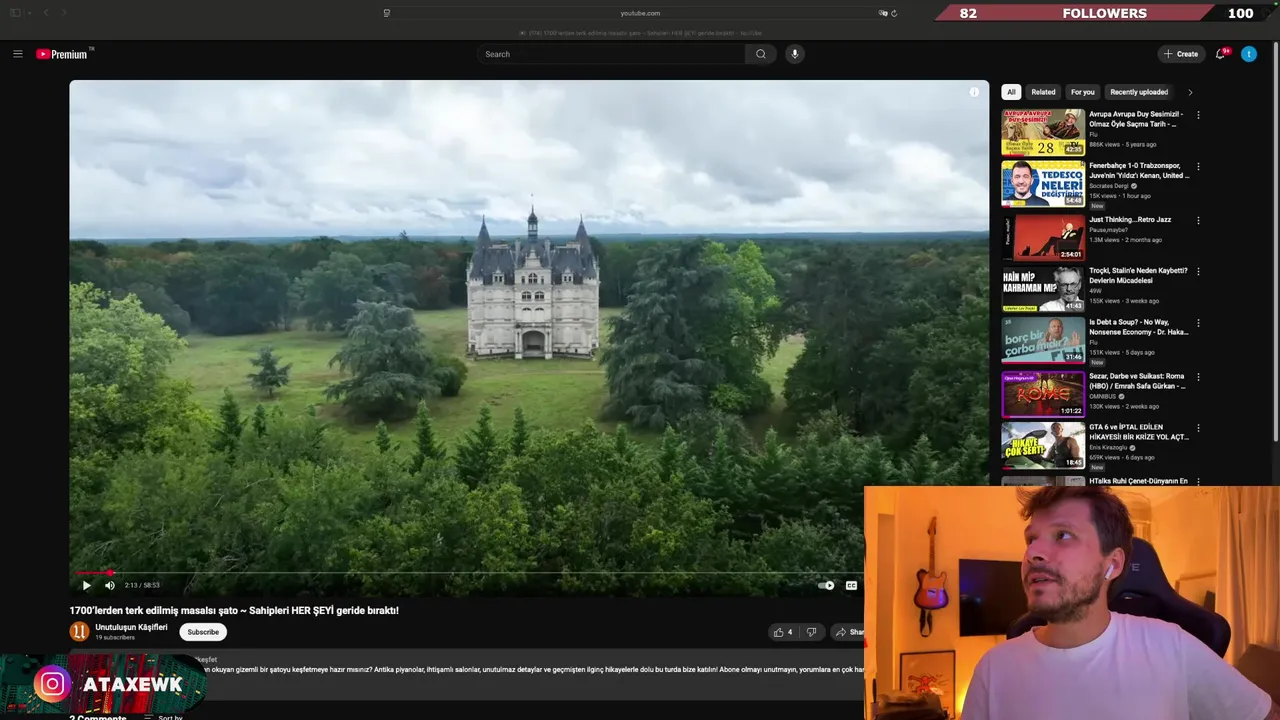1280x720 pixels.
Task: Open options for 'GTA 6 ve İPTAL EDİLEN' video
Action: click(x=1198, y=428)
